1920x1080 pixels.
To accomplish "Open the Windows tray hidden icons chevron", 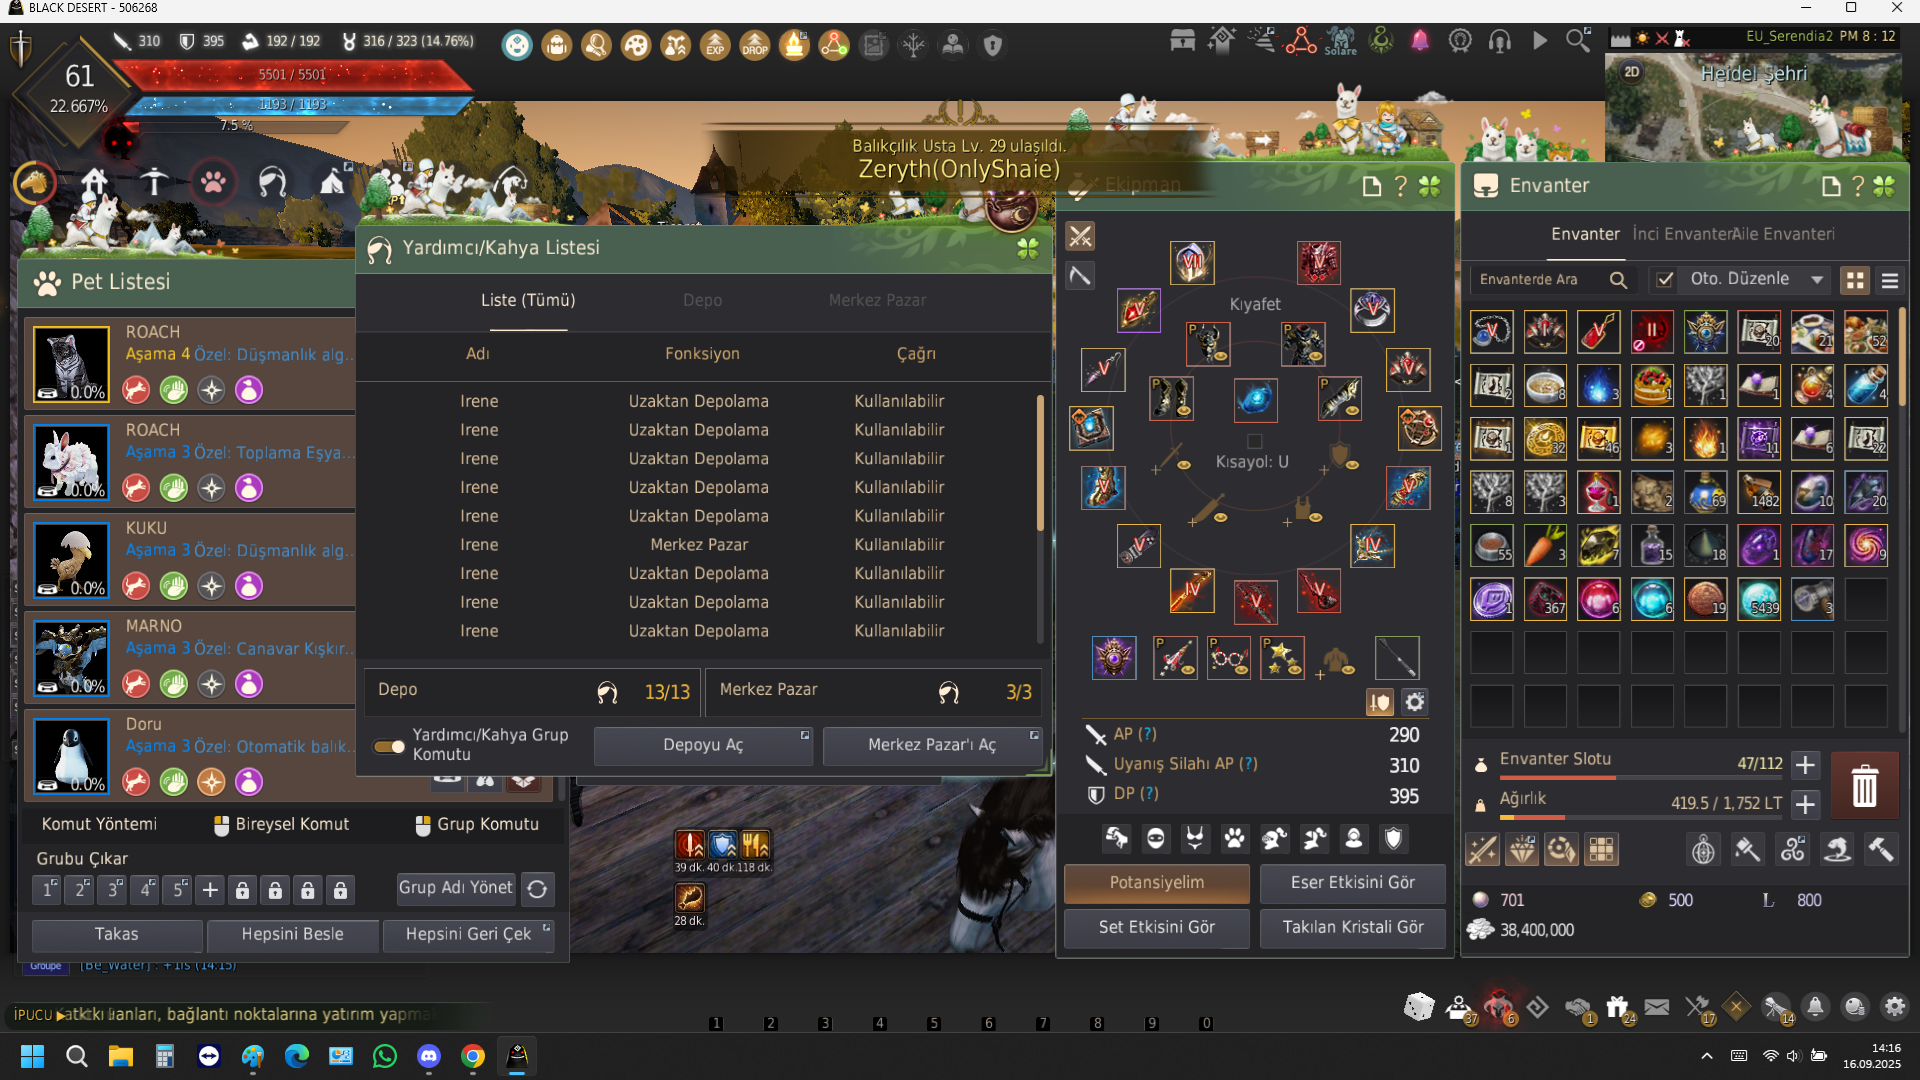I will click(x=1707, y=1056).
